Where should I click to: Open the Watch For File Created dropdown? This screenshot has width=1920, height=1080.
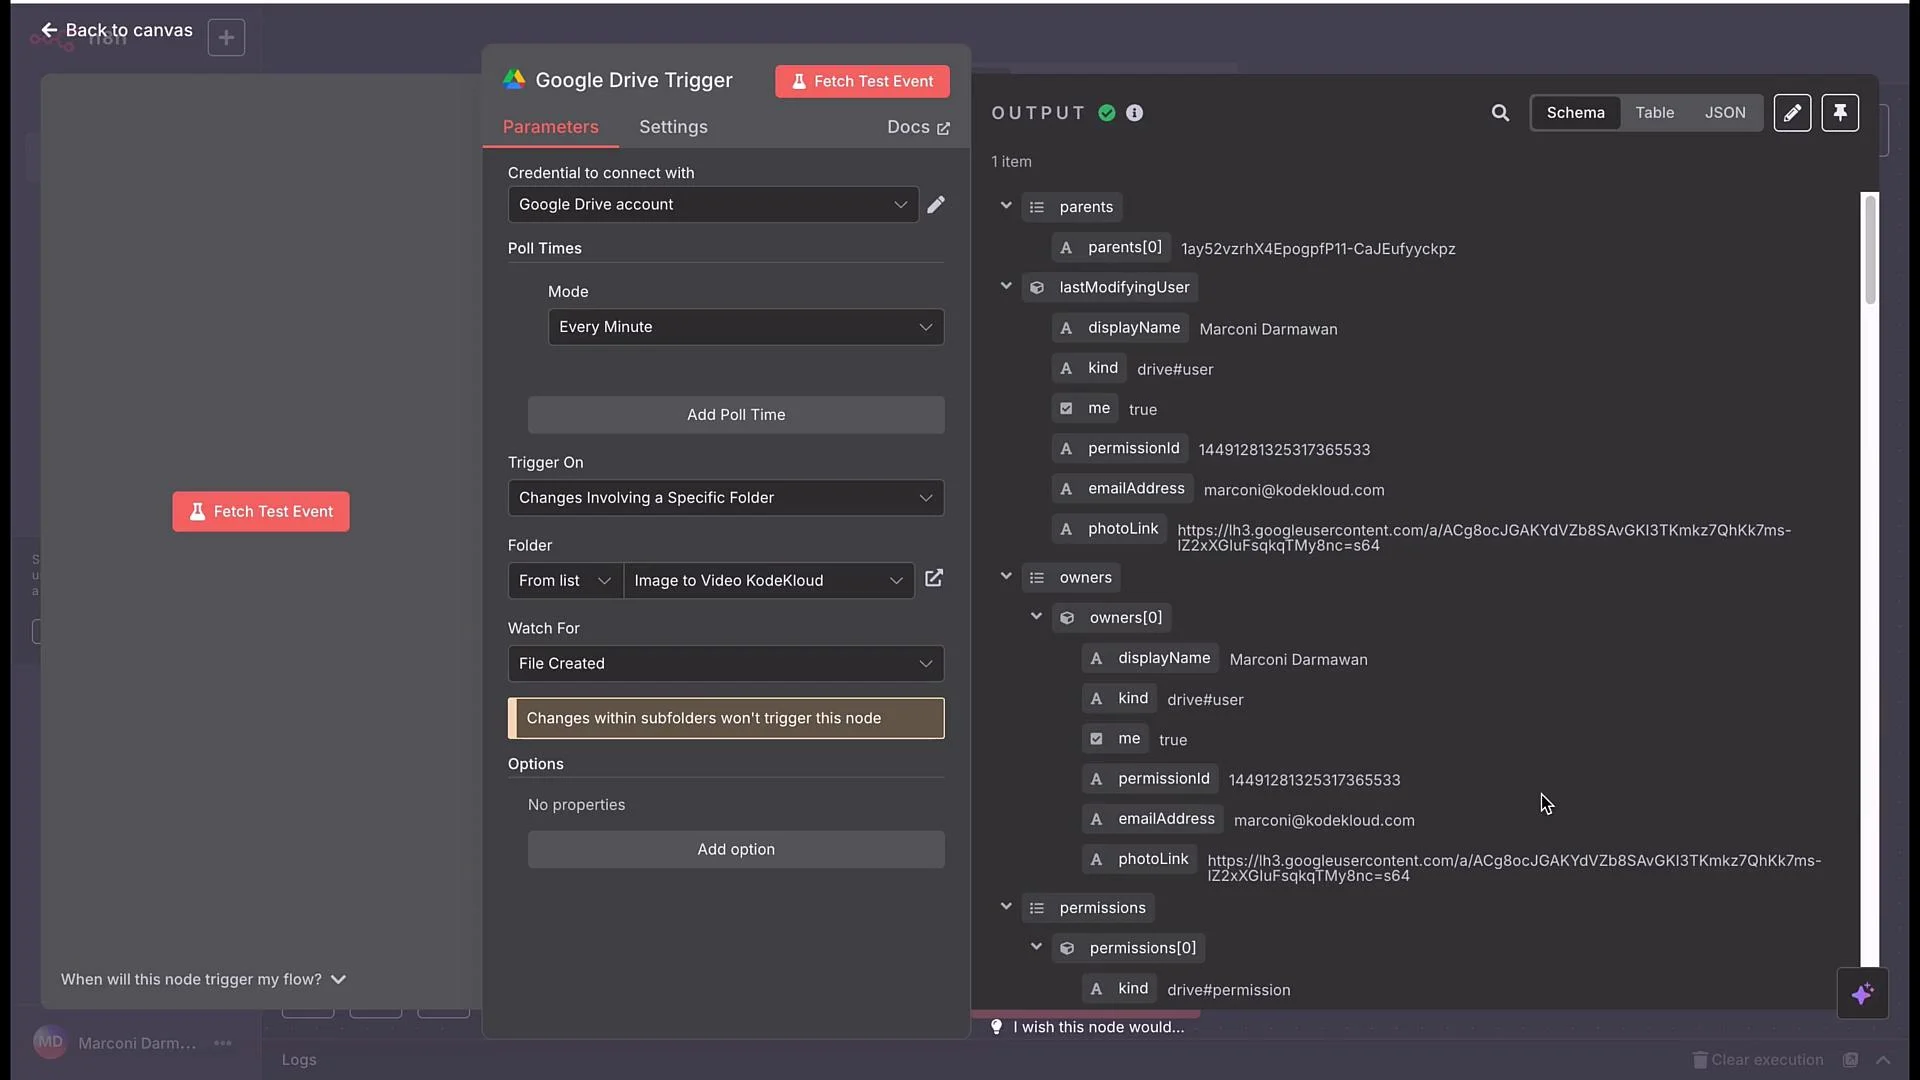tap(726, 664)
